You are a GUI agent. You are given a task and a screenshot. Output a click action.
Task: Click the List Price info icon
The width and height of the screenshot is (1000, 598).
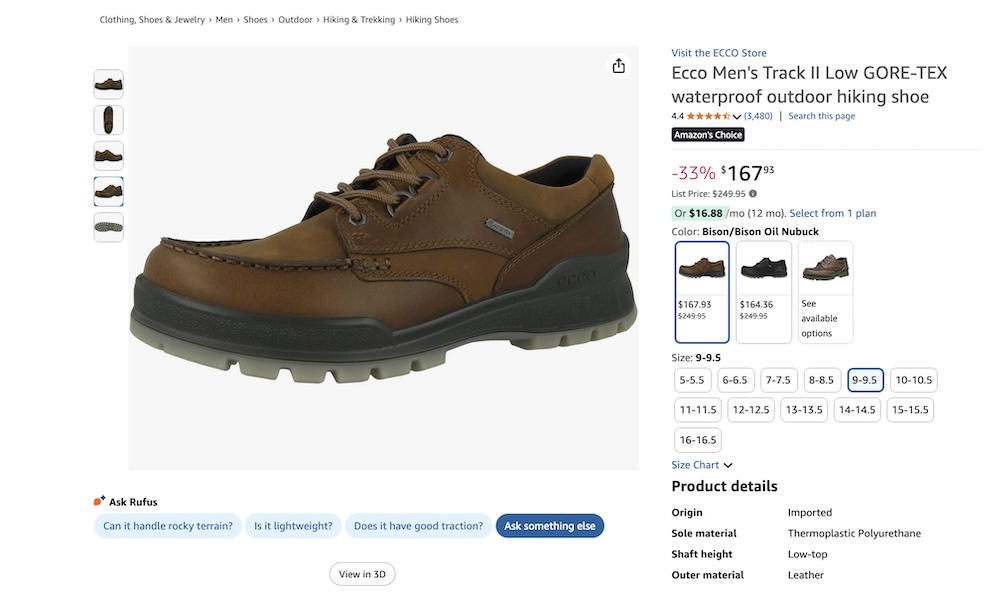(x=753, y=194)
